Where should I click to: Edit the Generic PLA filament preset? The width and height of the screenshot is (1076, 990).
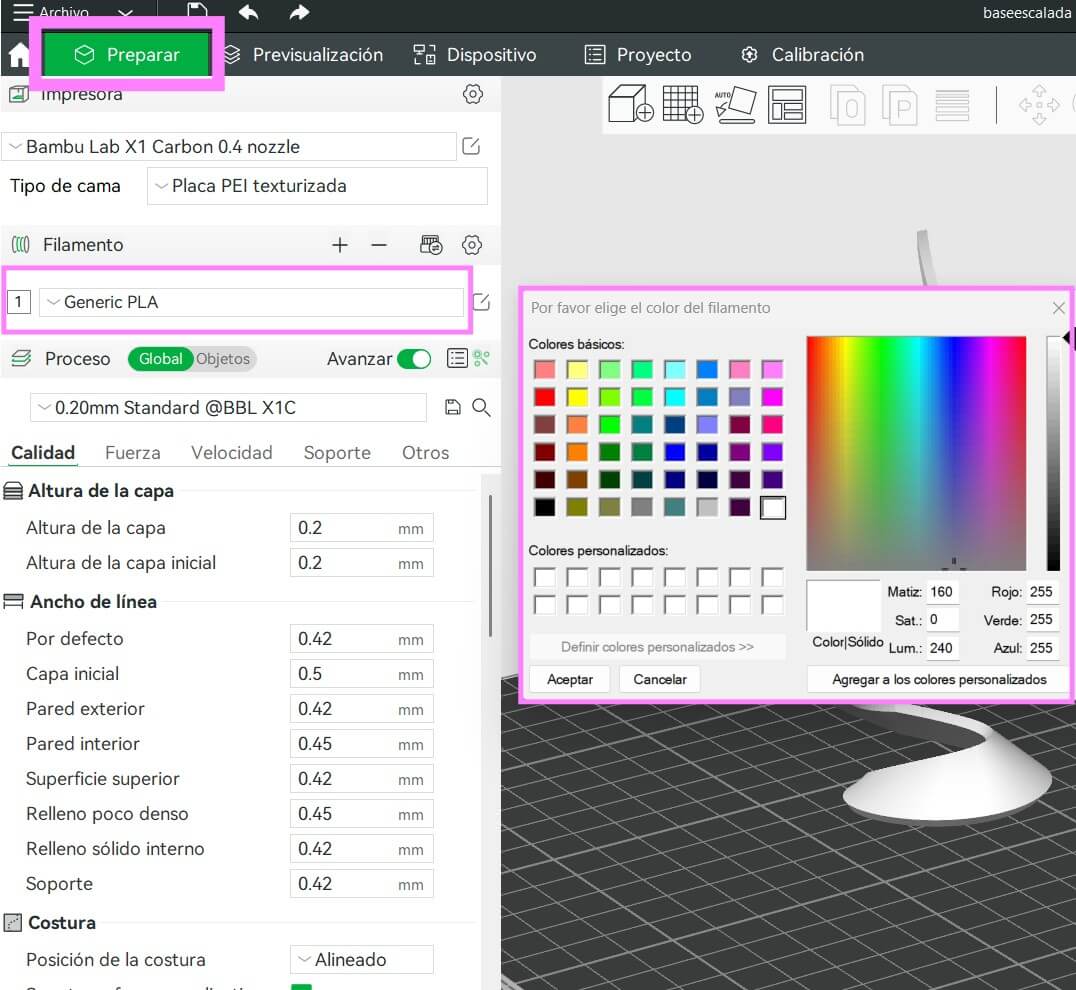coord(481,302)
